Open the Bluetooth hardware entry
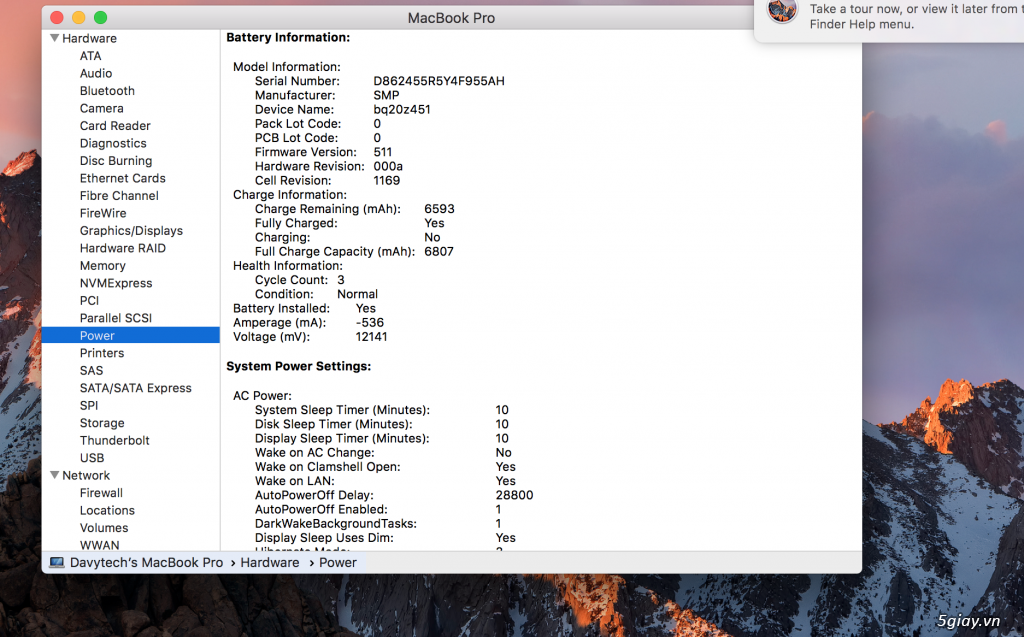1024x637 pixels. (107, 91)
